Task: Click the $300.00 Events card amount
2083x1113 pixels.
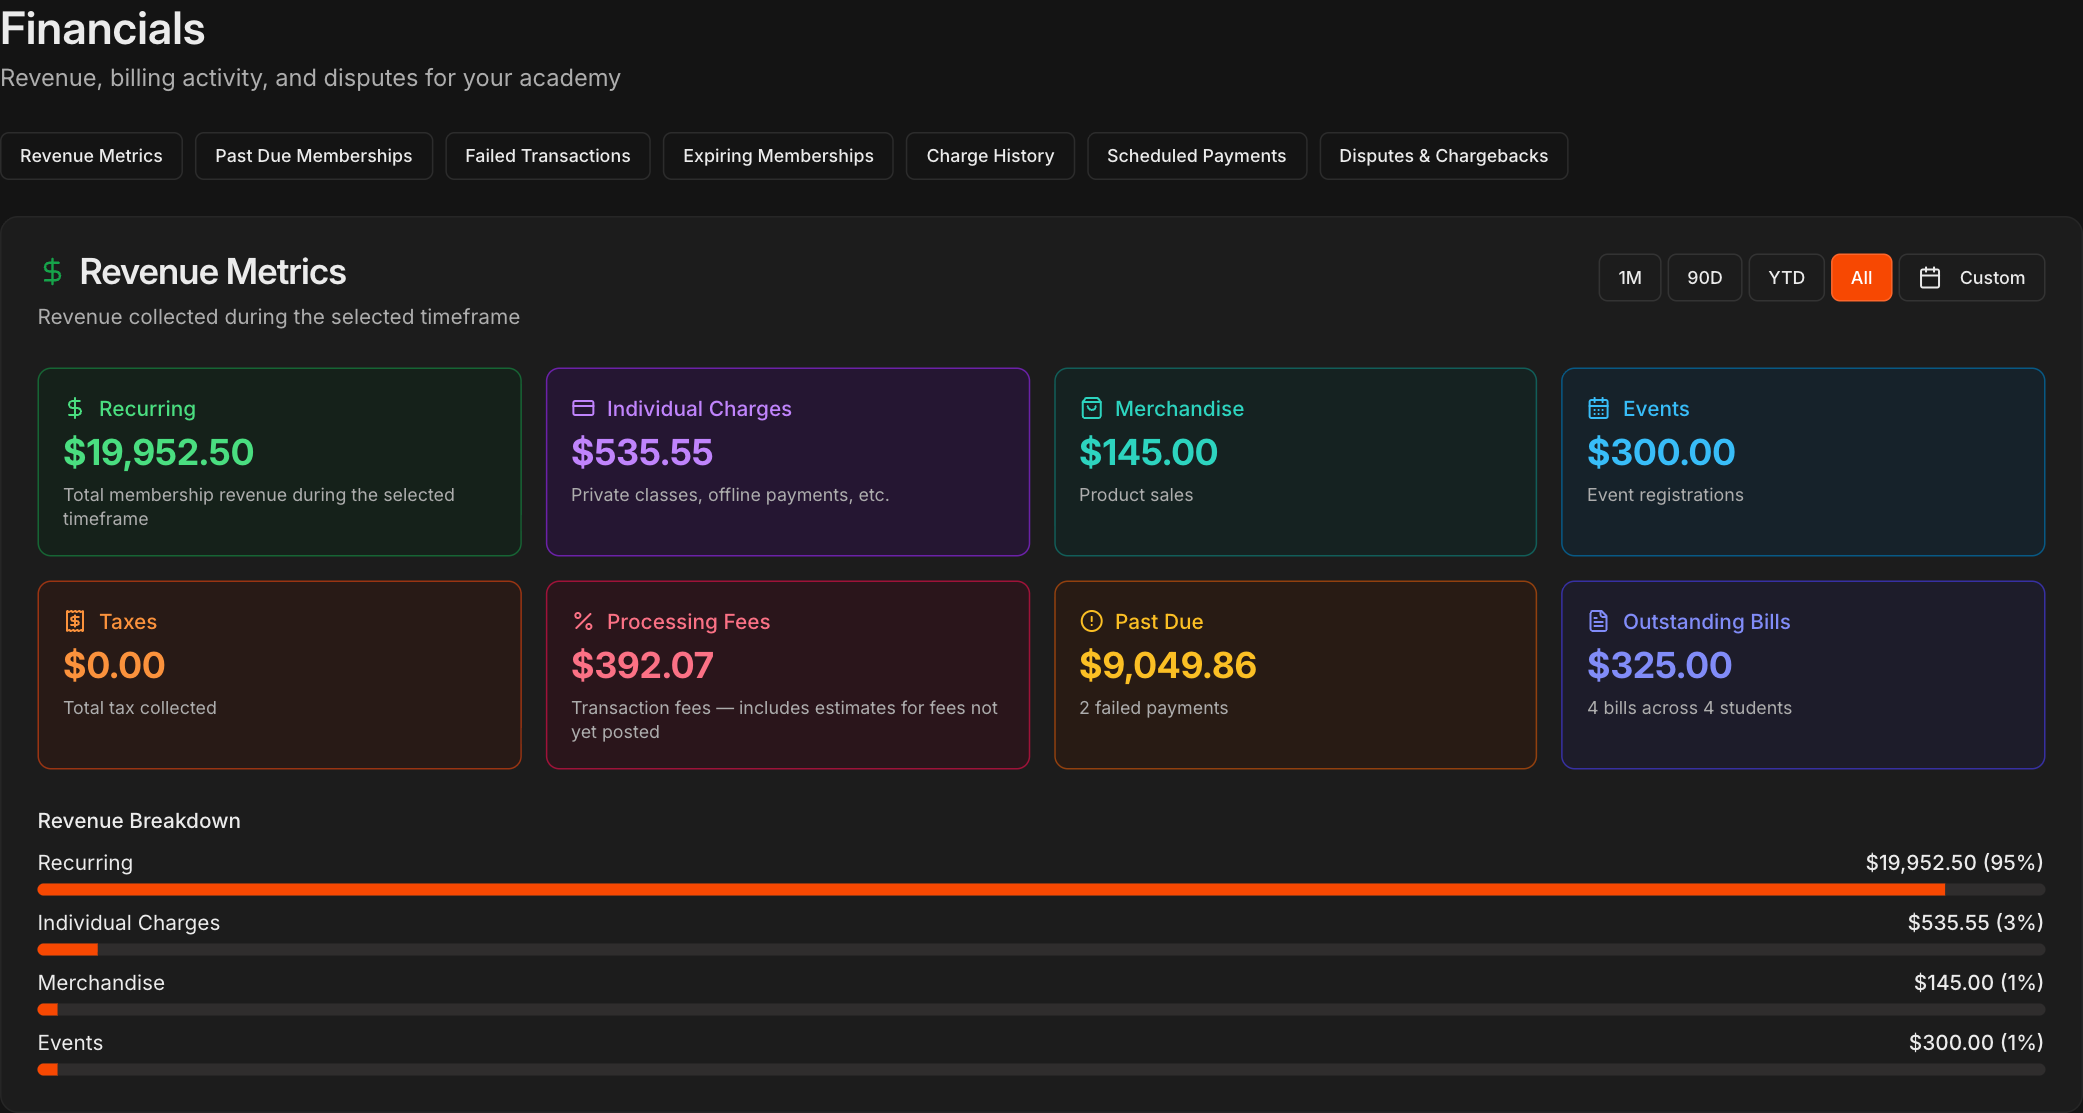Action: [1661, 452]
